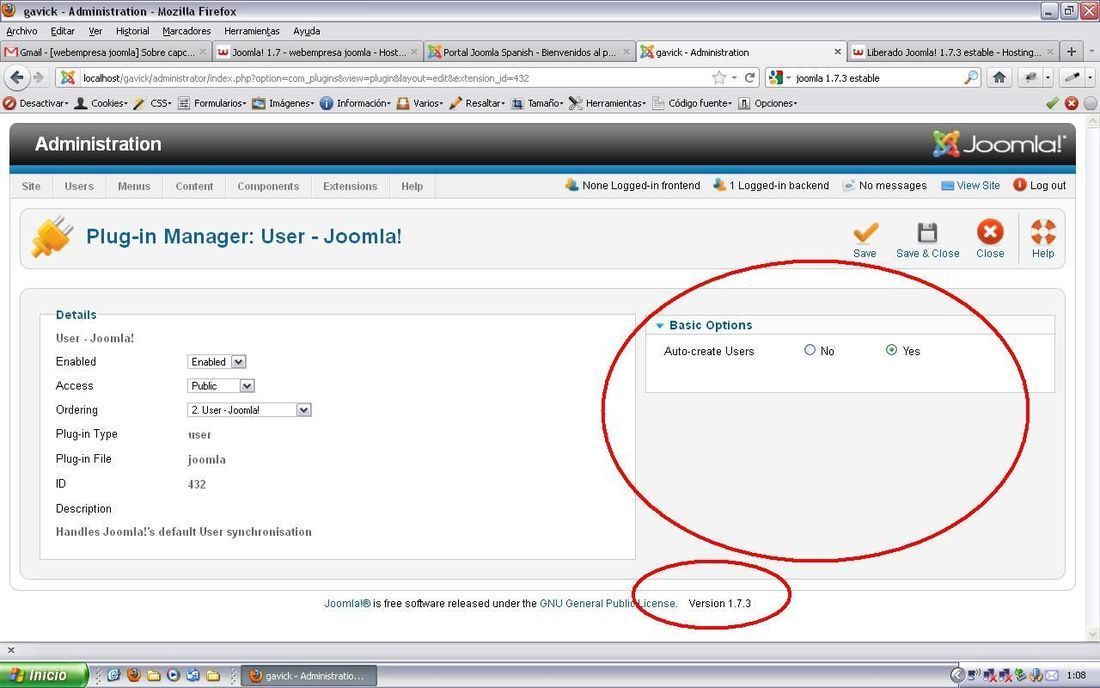Open Tamaño in Web Developer toolbar
1100x688 pixels.
pyautogui.click(x=537, y=103)
